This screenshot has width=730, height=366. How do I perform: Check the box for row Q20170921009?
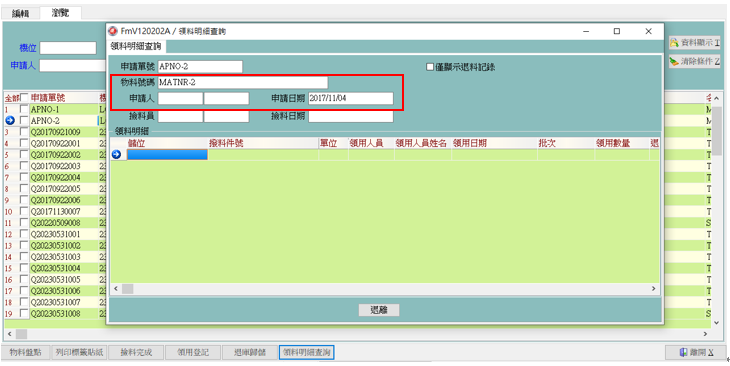click(24, 132)
